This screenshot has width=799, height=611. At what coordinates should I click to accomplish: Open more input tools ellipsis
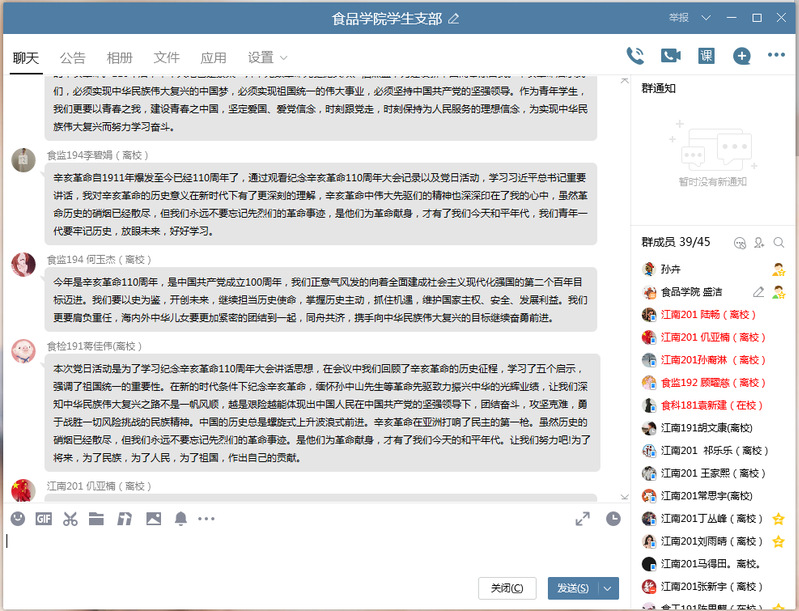206,519
